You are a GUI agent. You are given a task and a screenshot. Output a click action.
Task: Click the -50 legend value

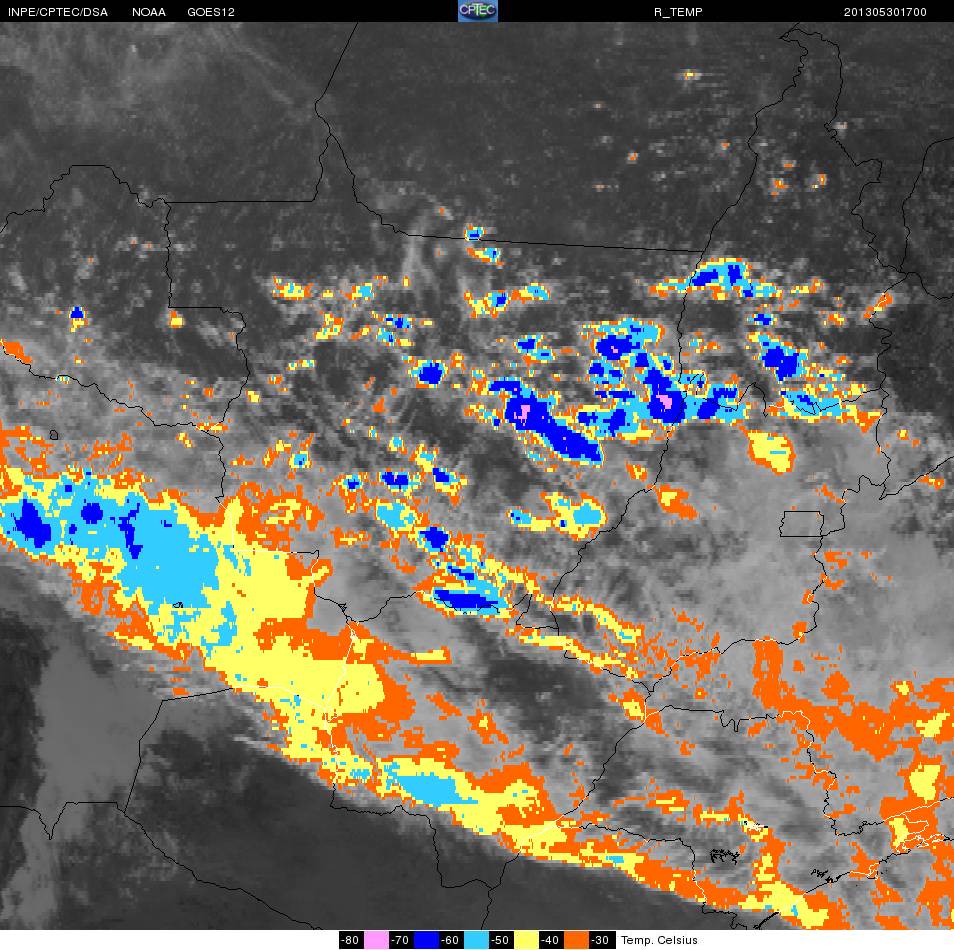pos(500,940)
